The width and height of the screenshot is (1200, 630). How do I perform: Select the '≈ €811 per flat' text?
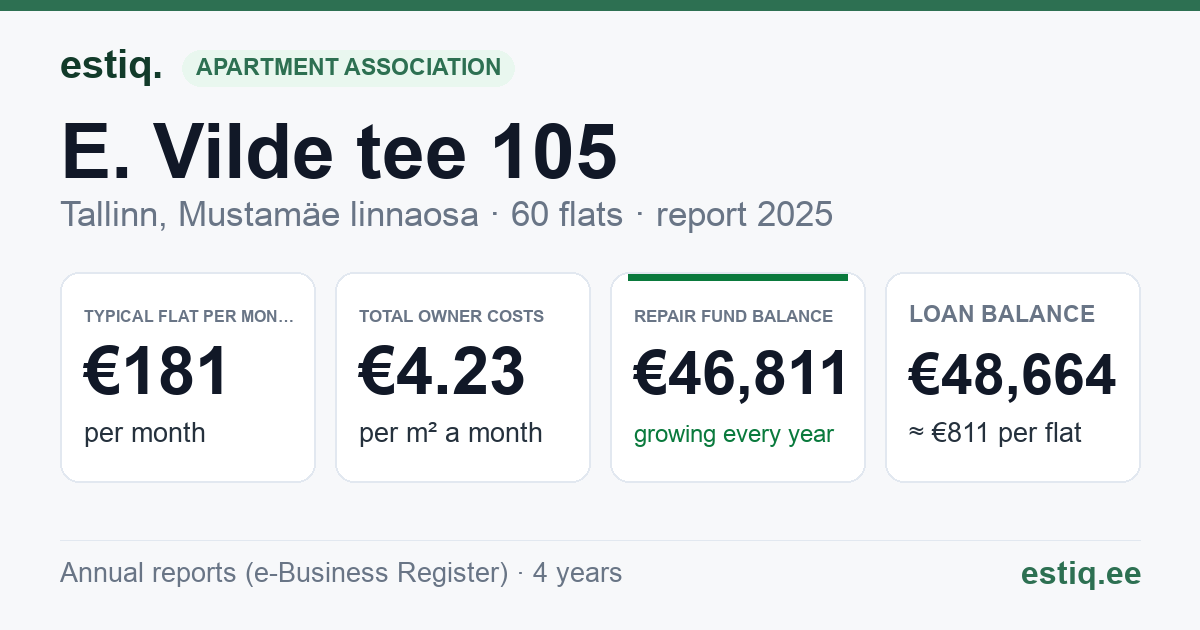pyautogui.click(x=995, y=434)
